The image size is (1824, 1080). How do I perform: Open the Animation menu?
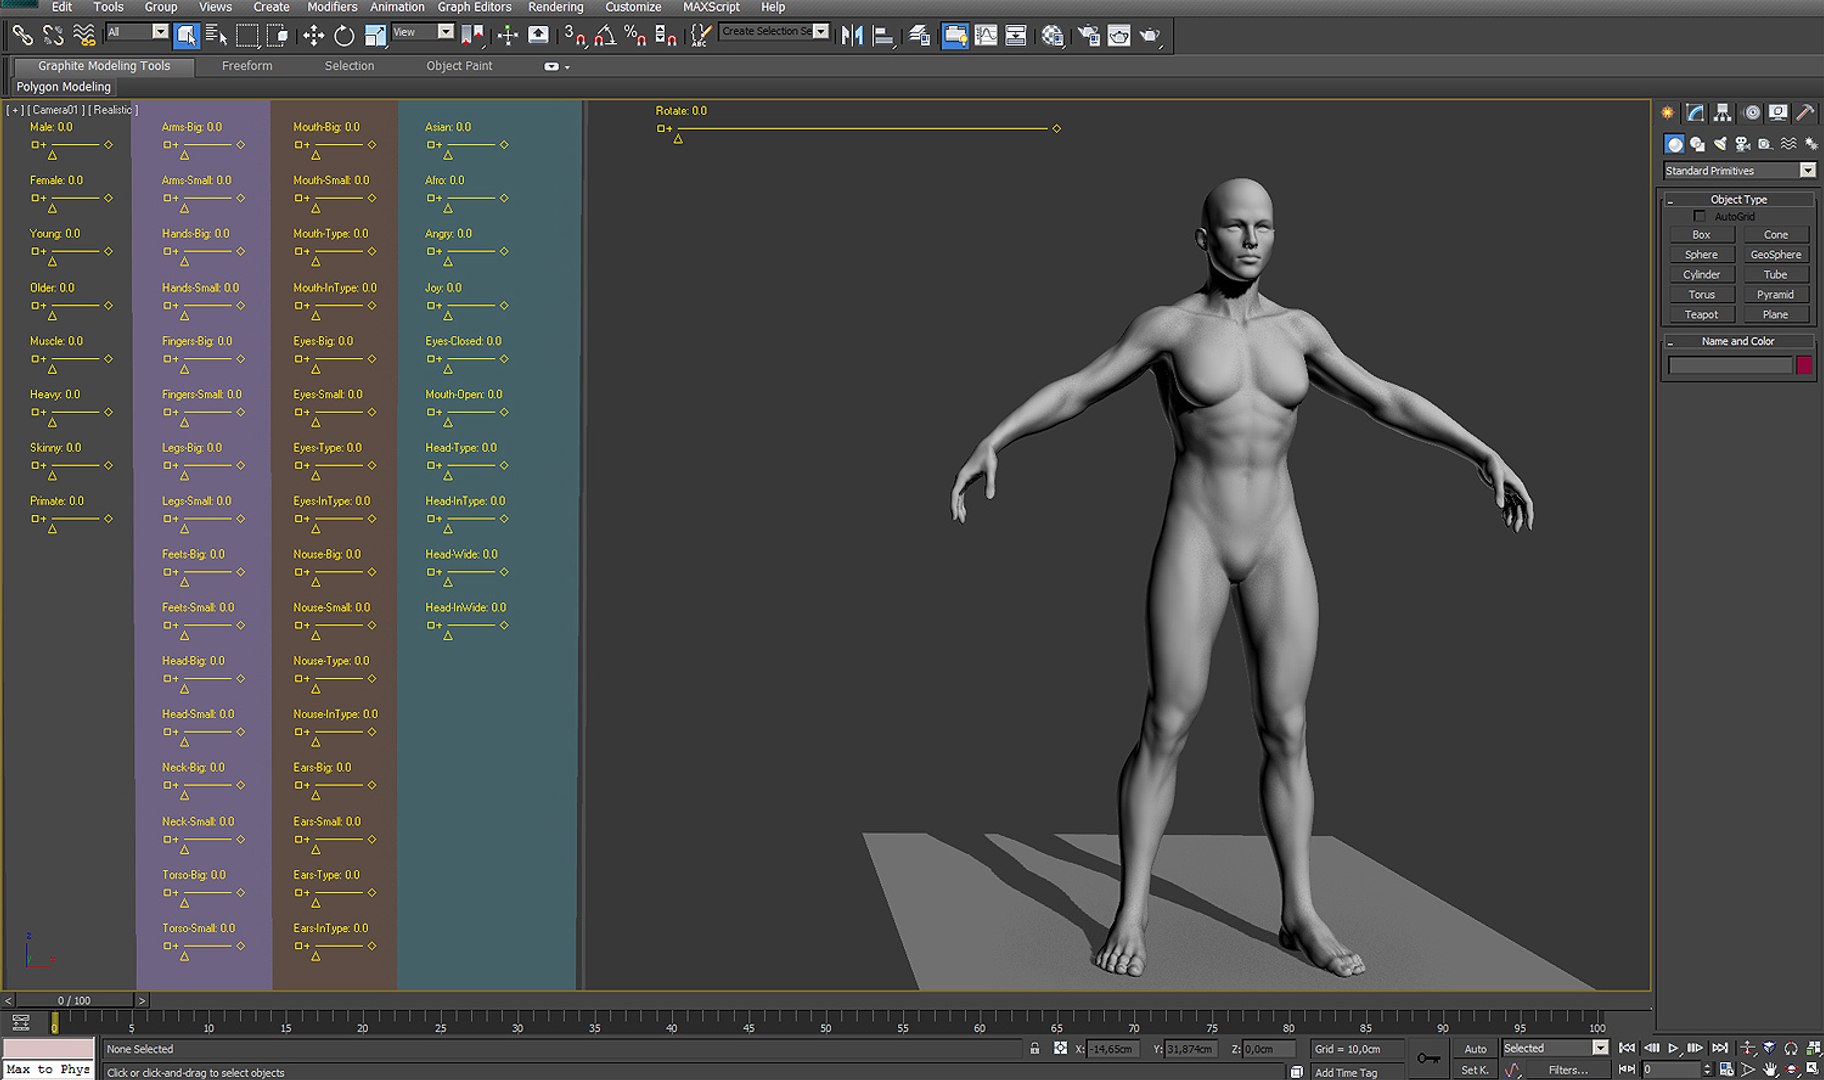[x=397, y=7]
